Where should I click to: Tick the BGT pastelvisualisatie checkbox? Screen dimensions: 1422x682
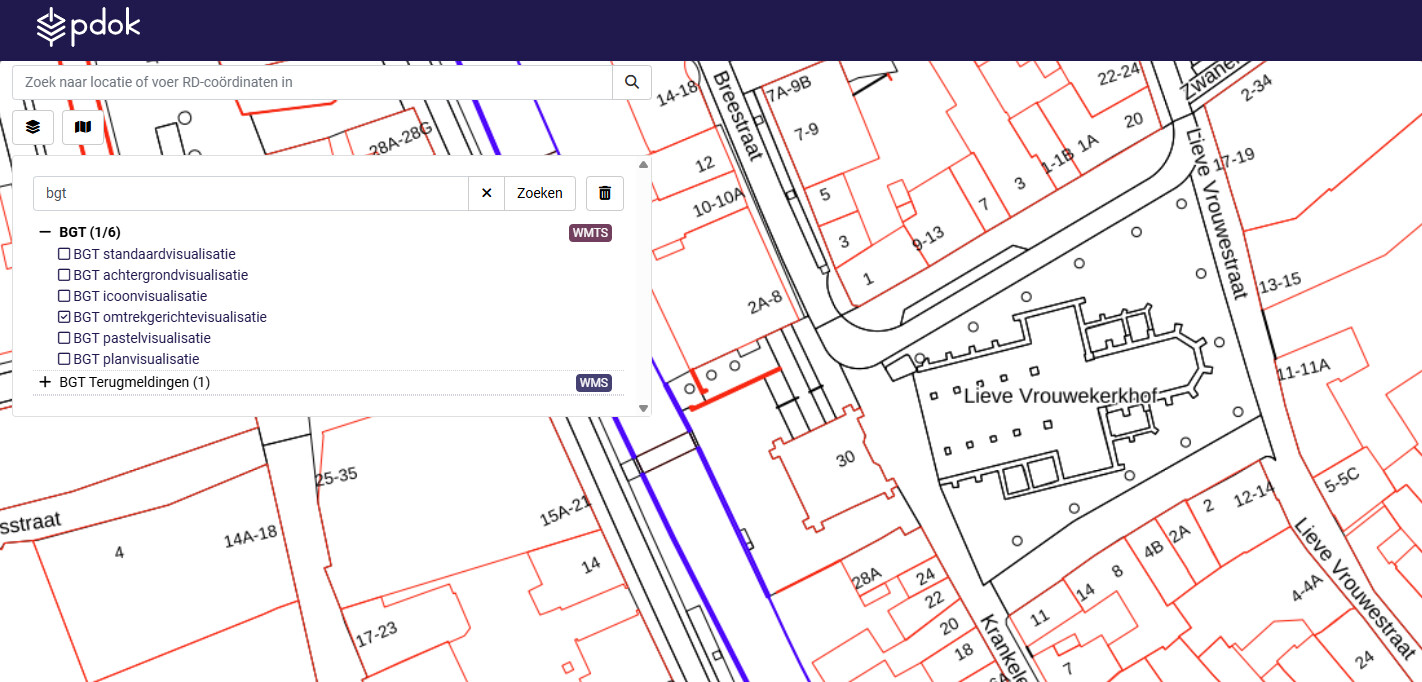(x=64, y=338)
